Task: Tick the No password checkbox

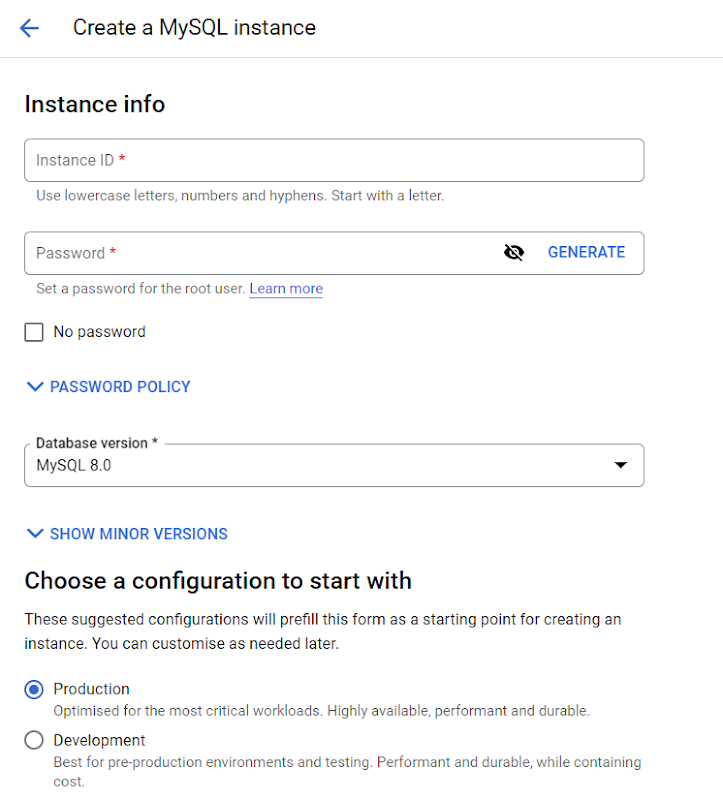Action: (x=34, y=332)
